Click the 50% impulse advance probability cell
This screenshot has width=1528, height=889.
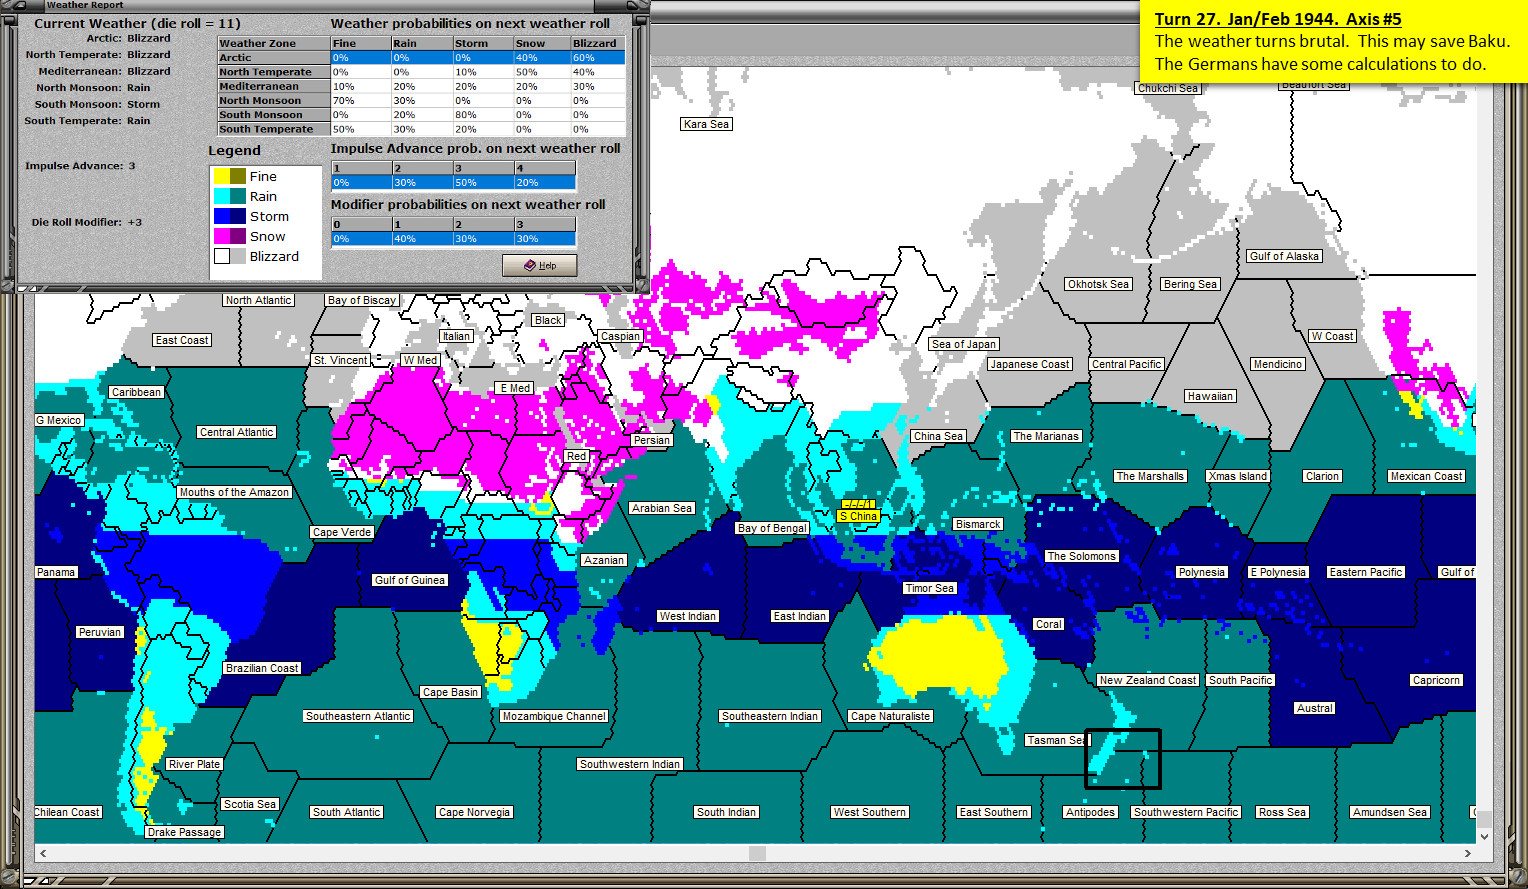tap(484, 182)
